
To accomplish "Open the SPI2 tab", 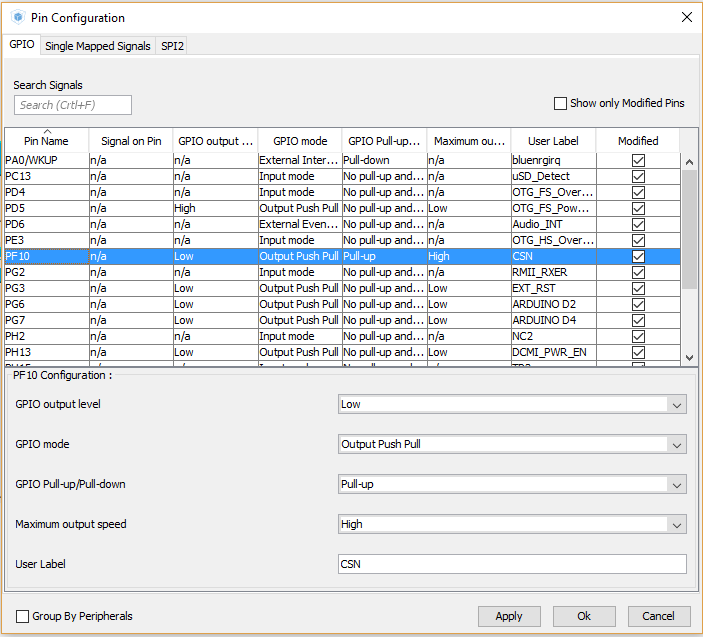I will pos(172,46).
